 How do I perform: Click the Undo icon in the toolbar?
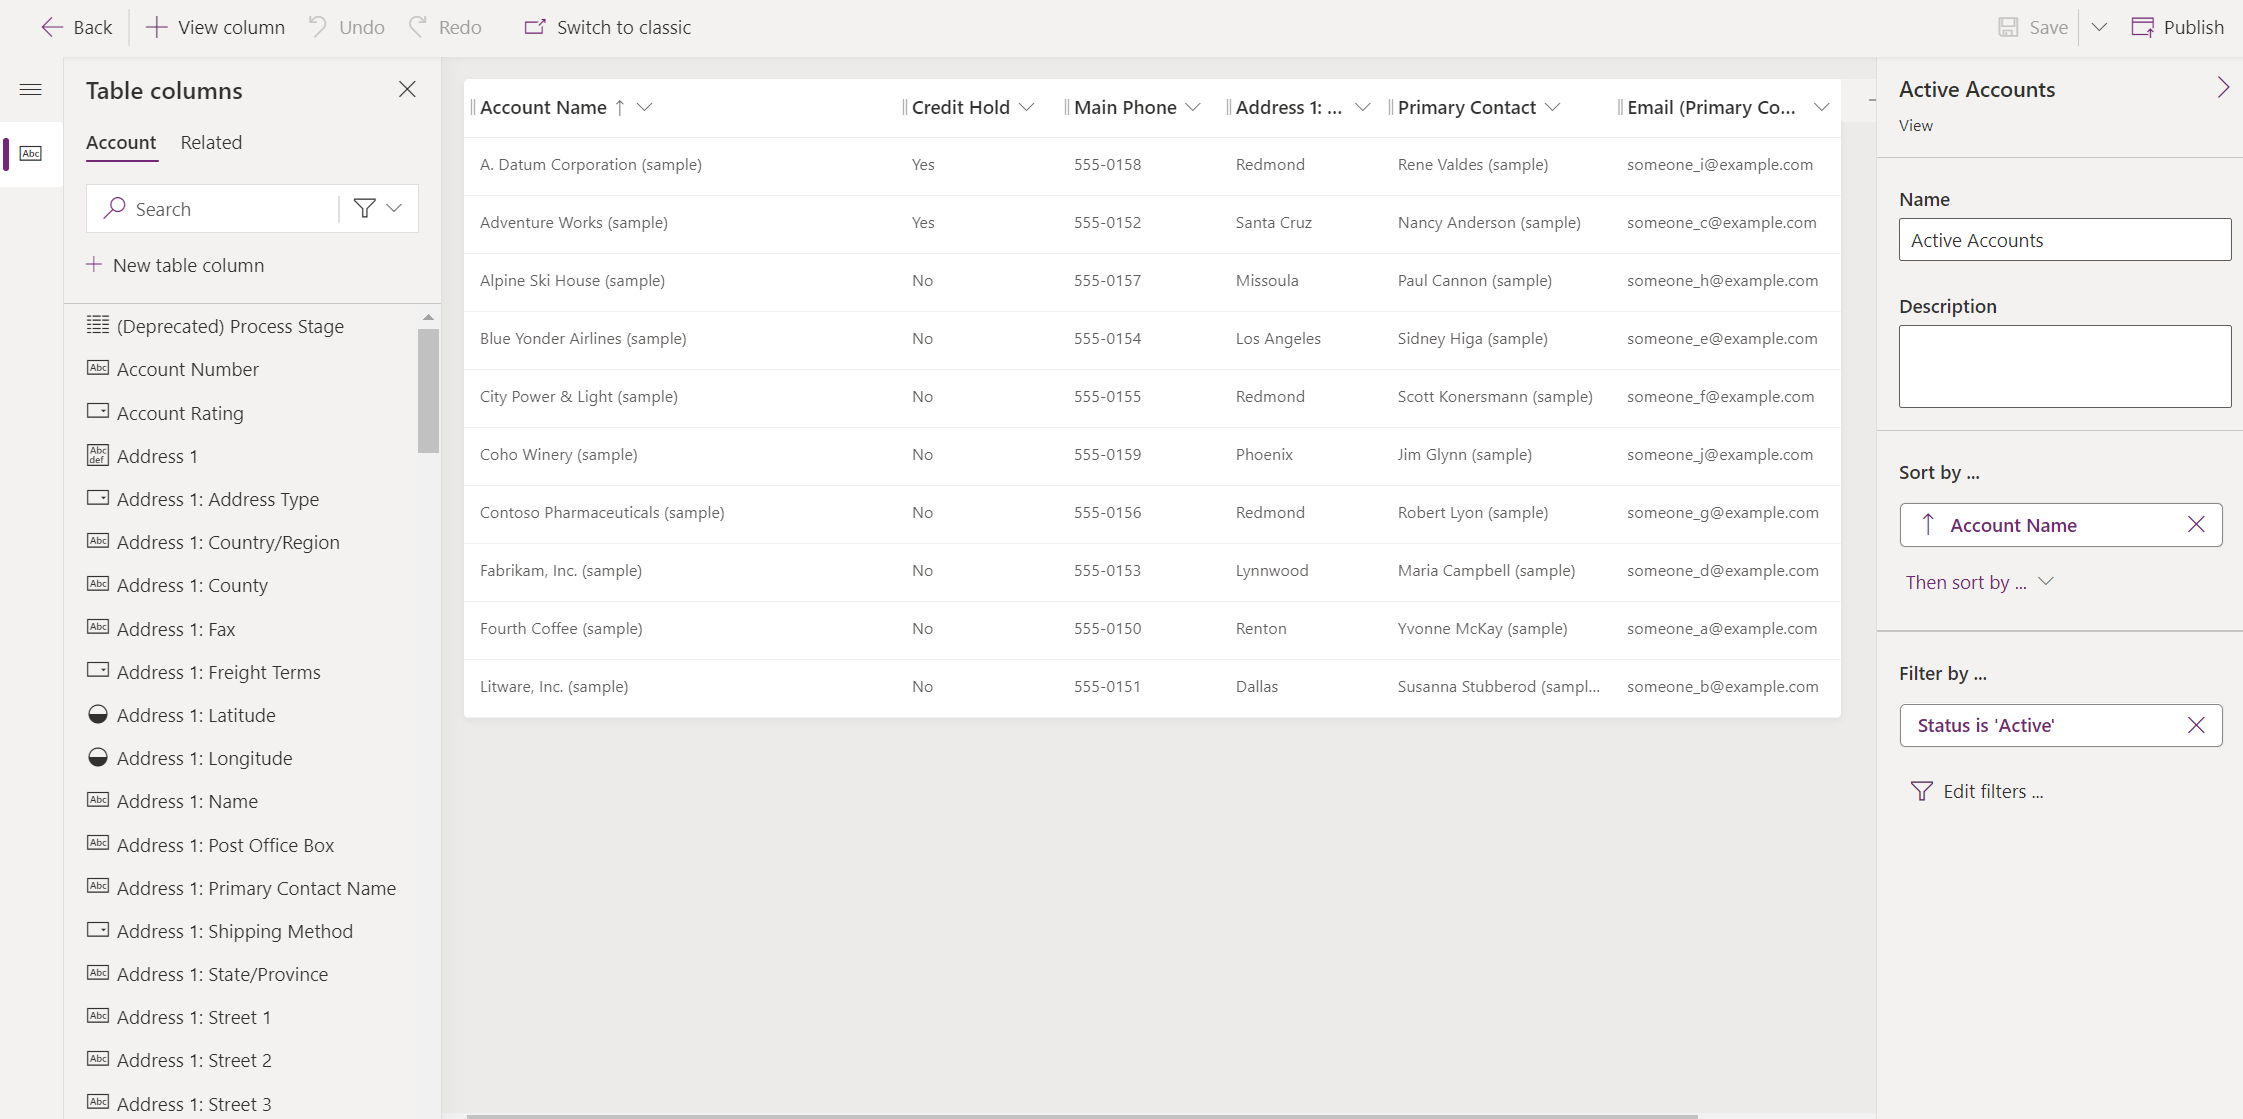coord(318,27)
